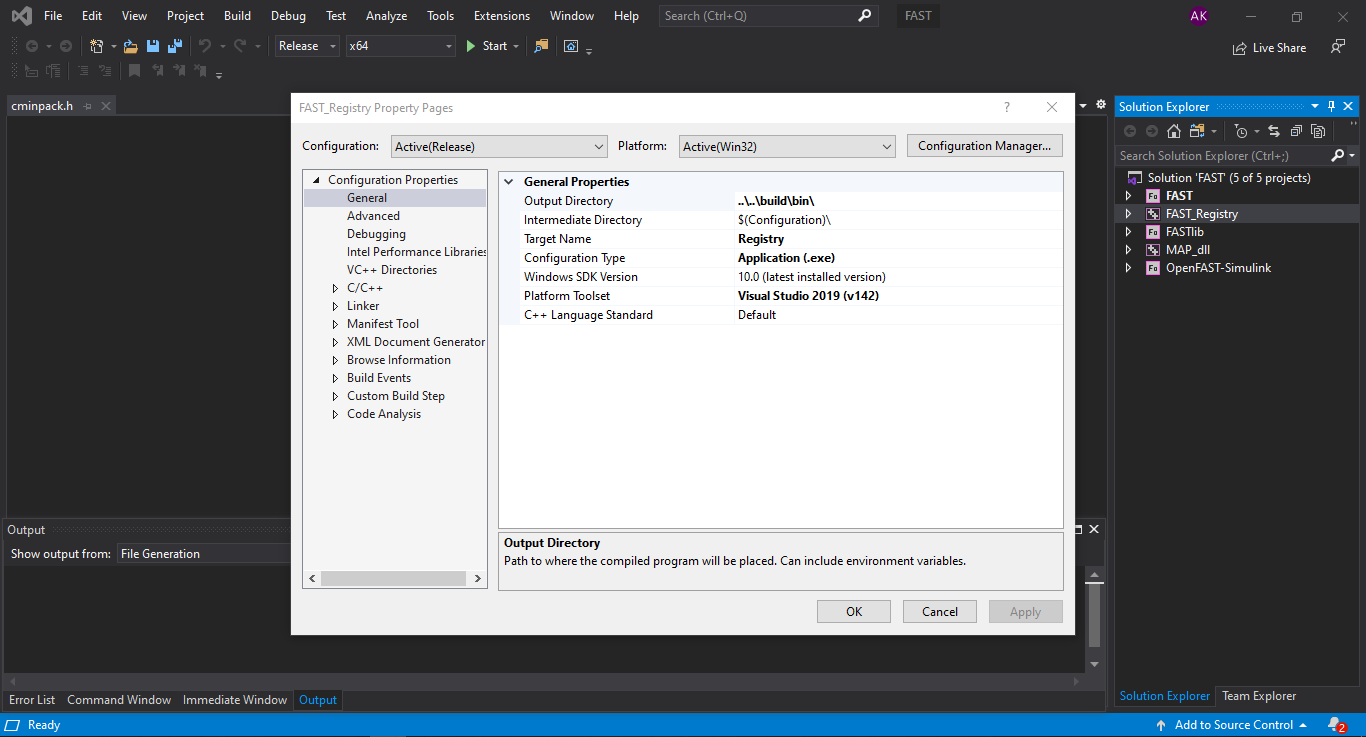This screenshot has height=737, width=1366.
Task: Open Live Share from the title bar icon
Action: (1269, 47)
